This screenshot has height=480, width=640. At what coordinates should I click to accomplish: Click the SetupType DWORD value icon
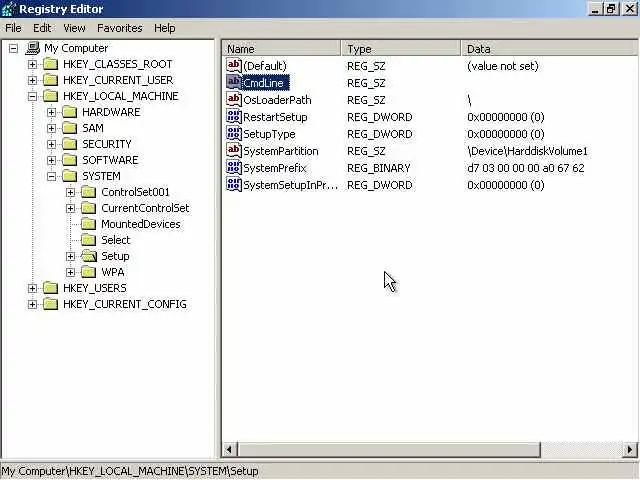tap(234, 134)
